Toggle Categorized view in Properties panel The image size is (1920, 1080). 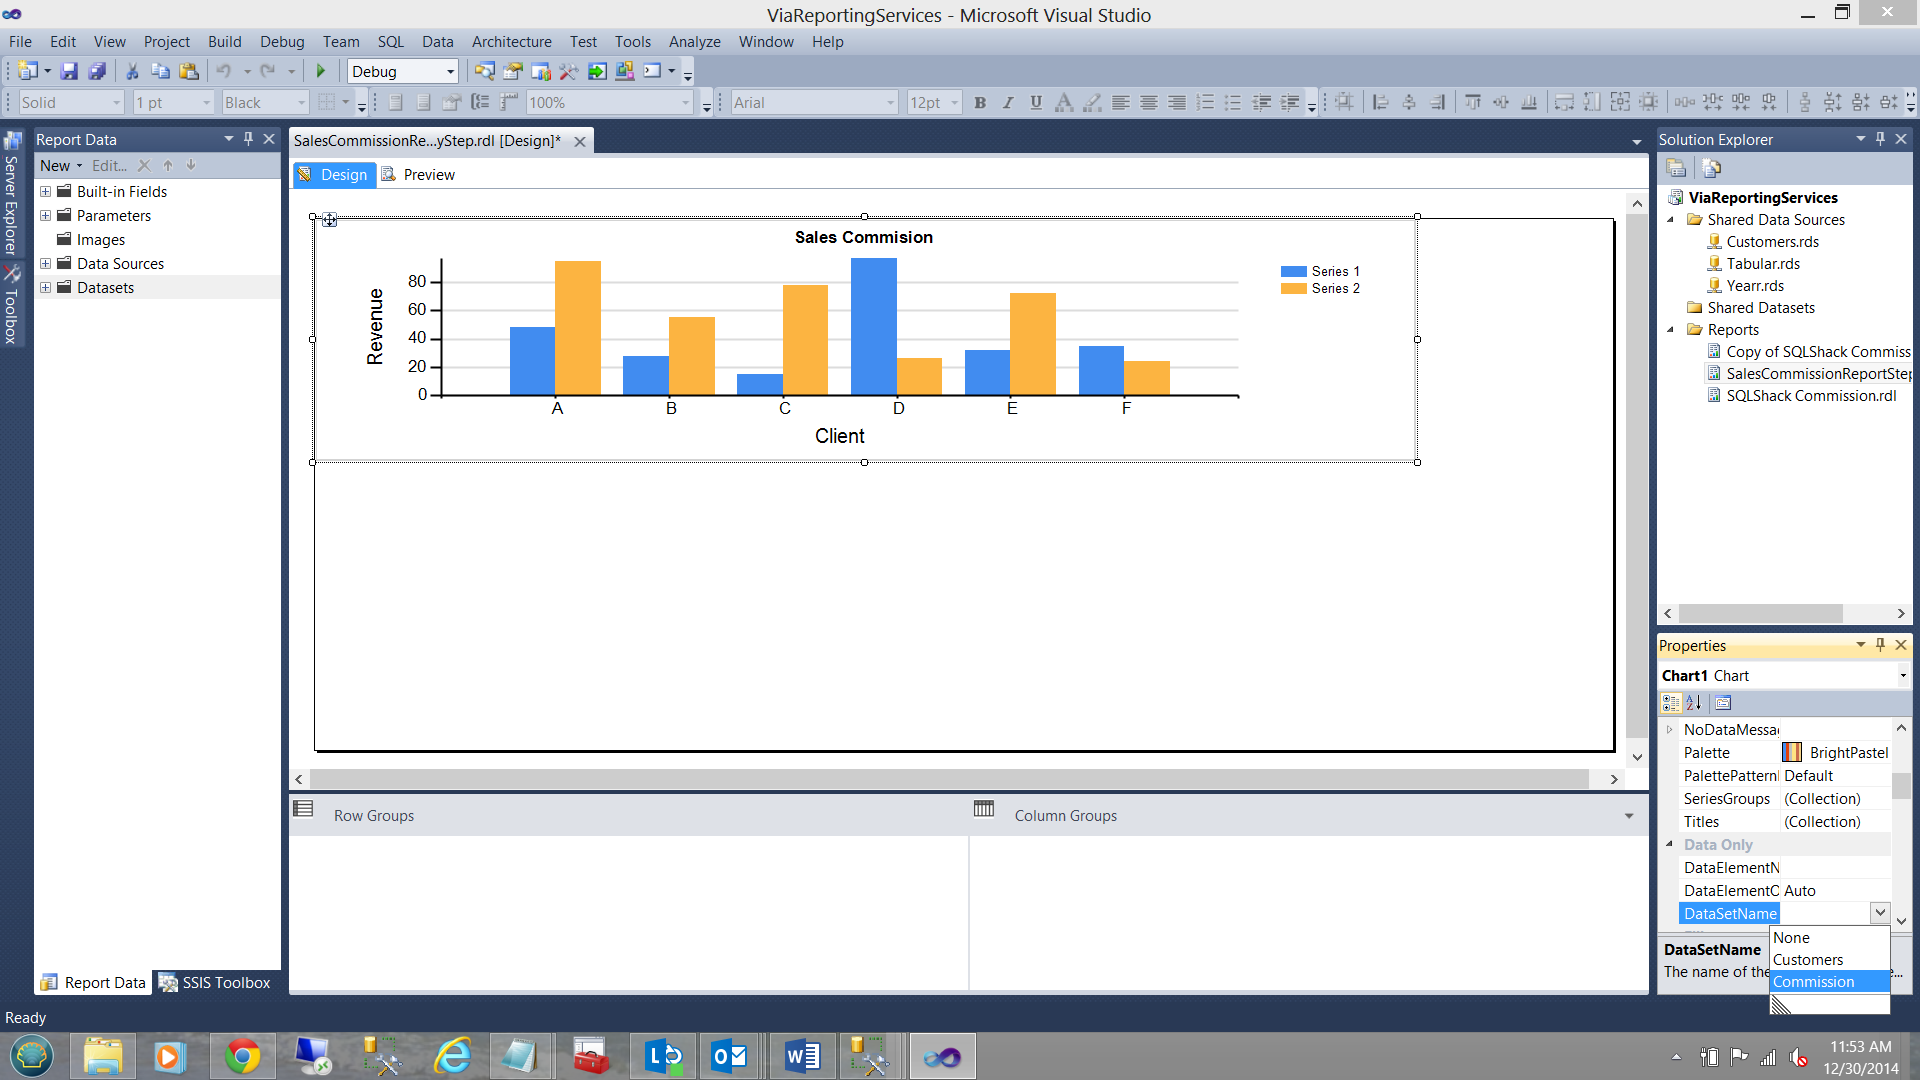pyautogui.click(x=1671, y=703)
